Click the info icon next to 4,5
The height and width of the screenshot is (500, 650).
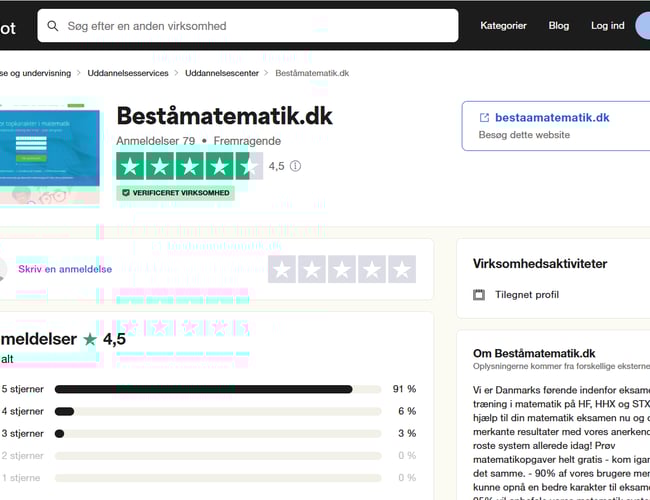click(296, 166)
